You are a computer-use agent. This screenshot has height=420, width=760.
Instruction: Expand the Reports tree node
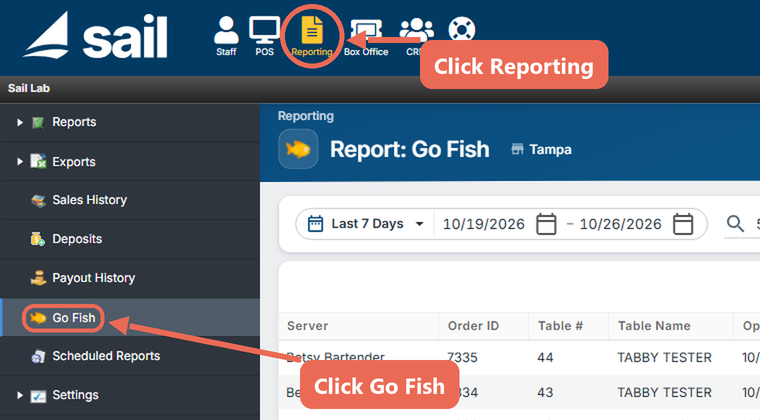[x=20, y=123]
